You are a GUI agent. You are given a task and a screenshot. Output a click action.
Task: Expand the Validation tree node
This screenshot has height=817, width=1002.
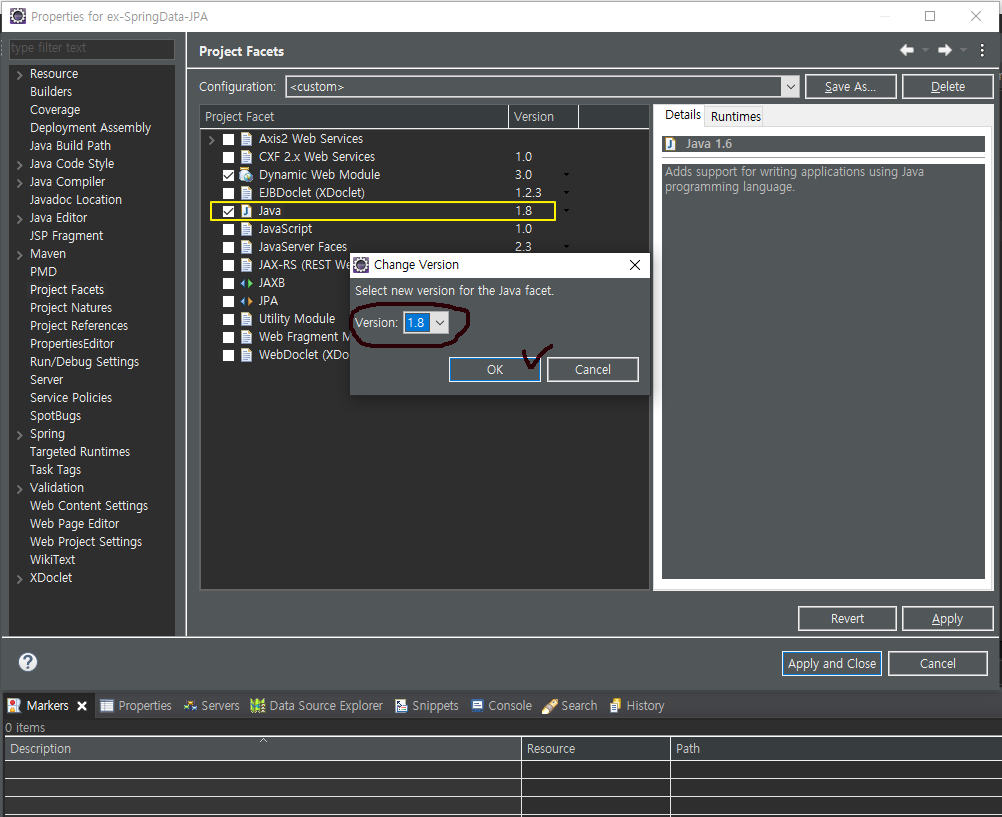coord(19,488)
